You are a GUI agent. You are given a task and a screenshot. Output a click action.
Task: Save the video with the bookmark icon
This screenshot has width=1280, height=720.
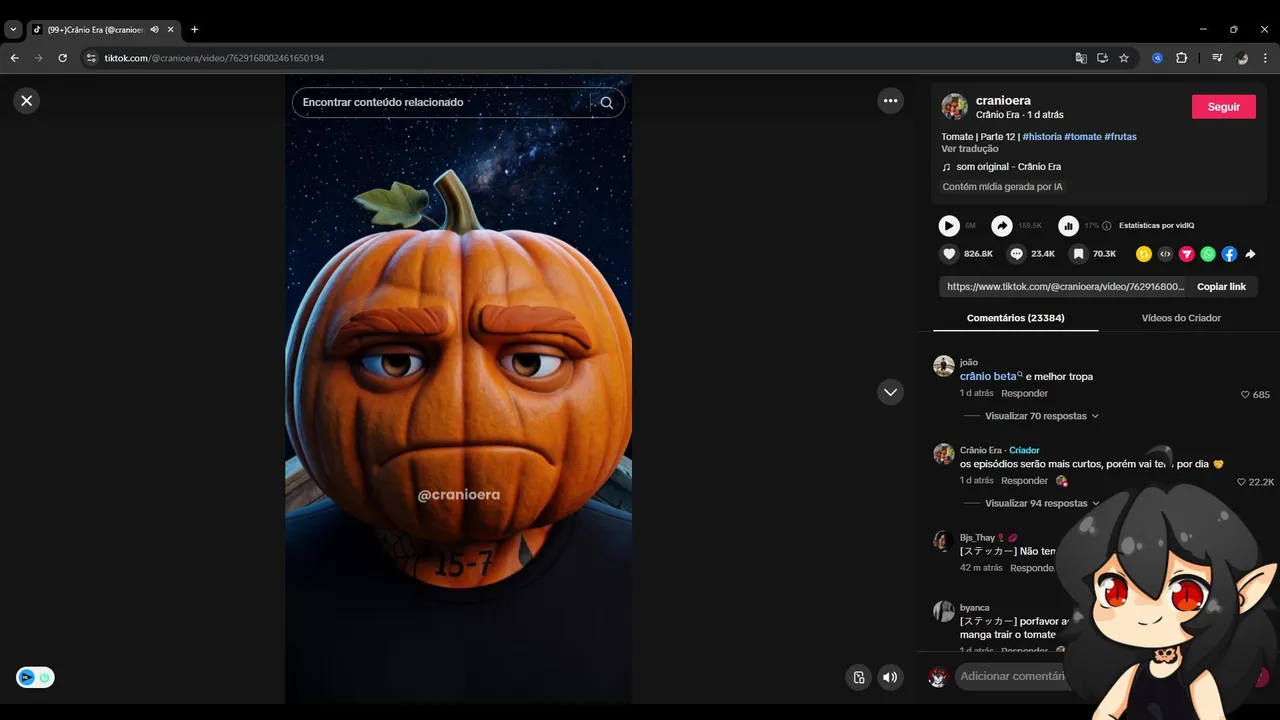click(x=1078, y=254)
